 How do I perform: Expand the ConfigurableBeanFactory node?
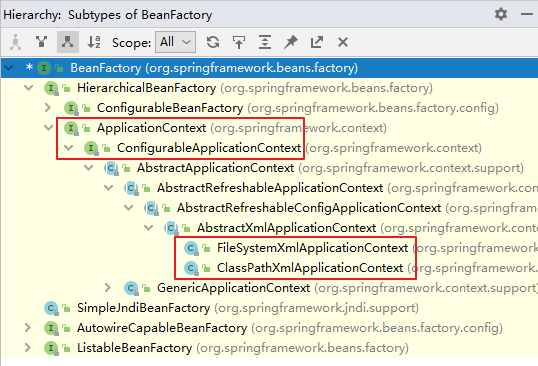click(x=48, y=108)
